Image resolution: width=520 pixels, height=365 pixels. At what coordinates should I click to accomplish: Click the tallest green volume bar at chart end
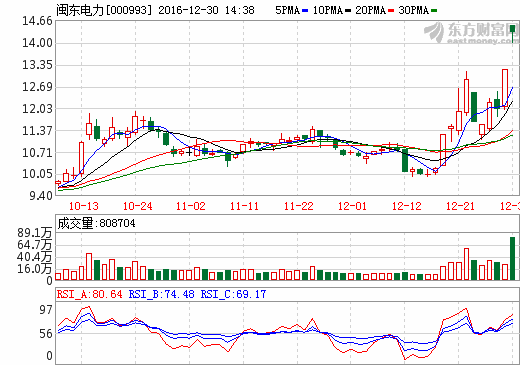click(x=513, y=258)
